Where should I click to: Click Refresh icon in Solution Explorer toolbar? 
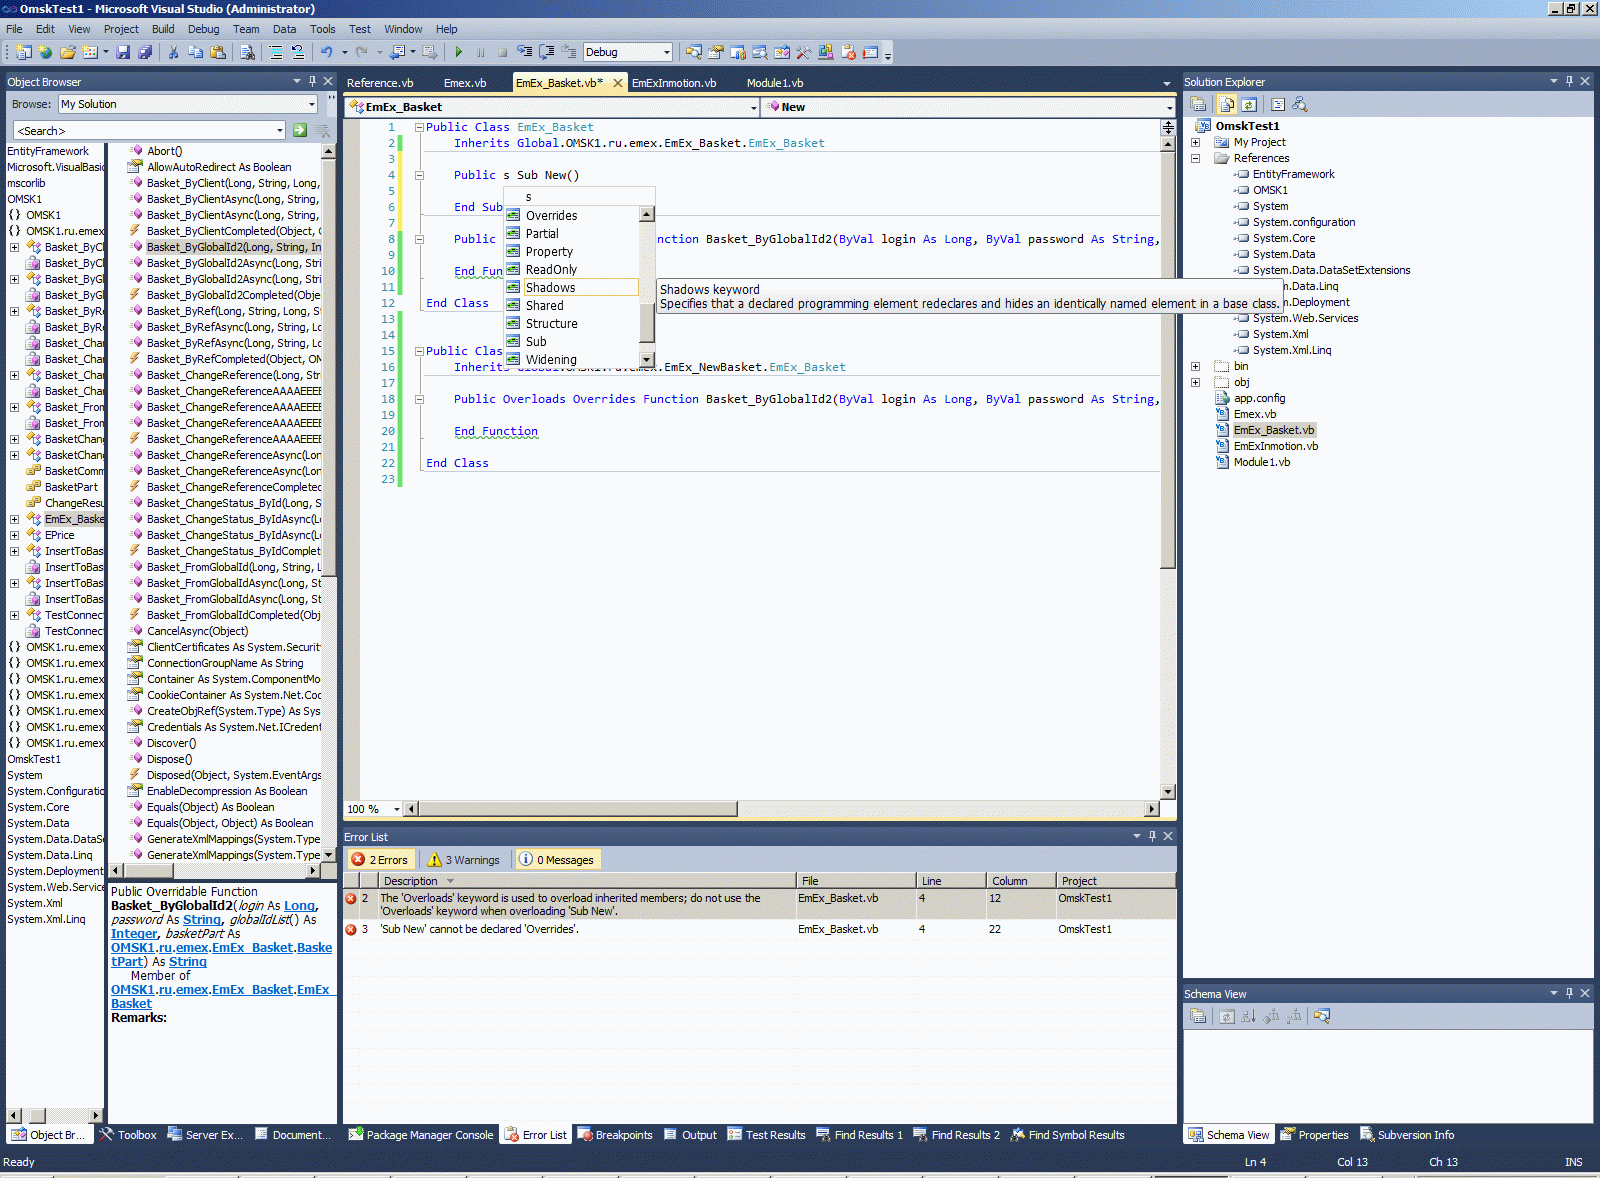point(1249,104)
